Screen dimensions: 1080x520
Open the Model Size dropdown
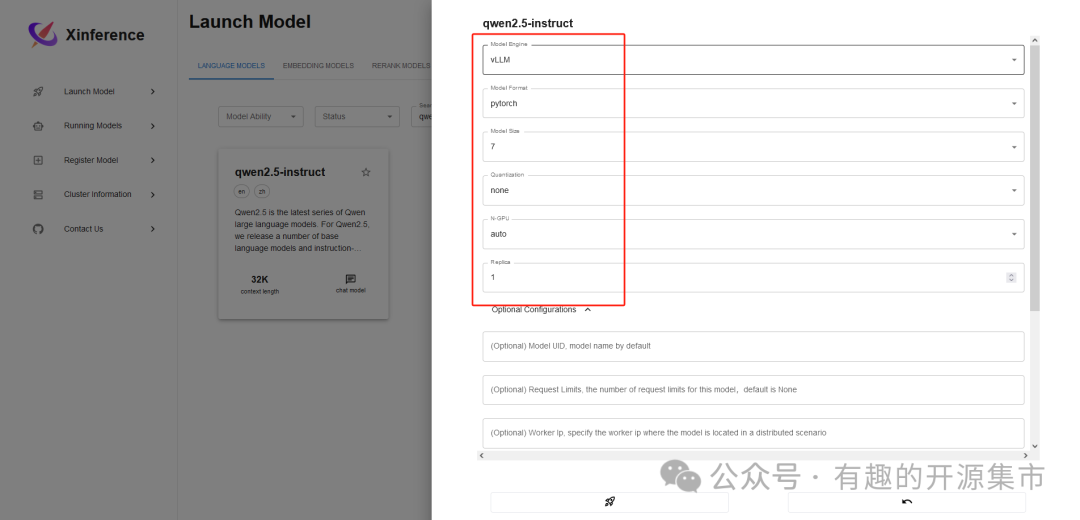(753, 147)
